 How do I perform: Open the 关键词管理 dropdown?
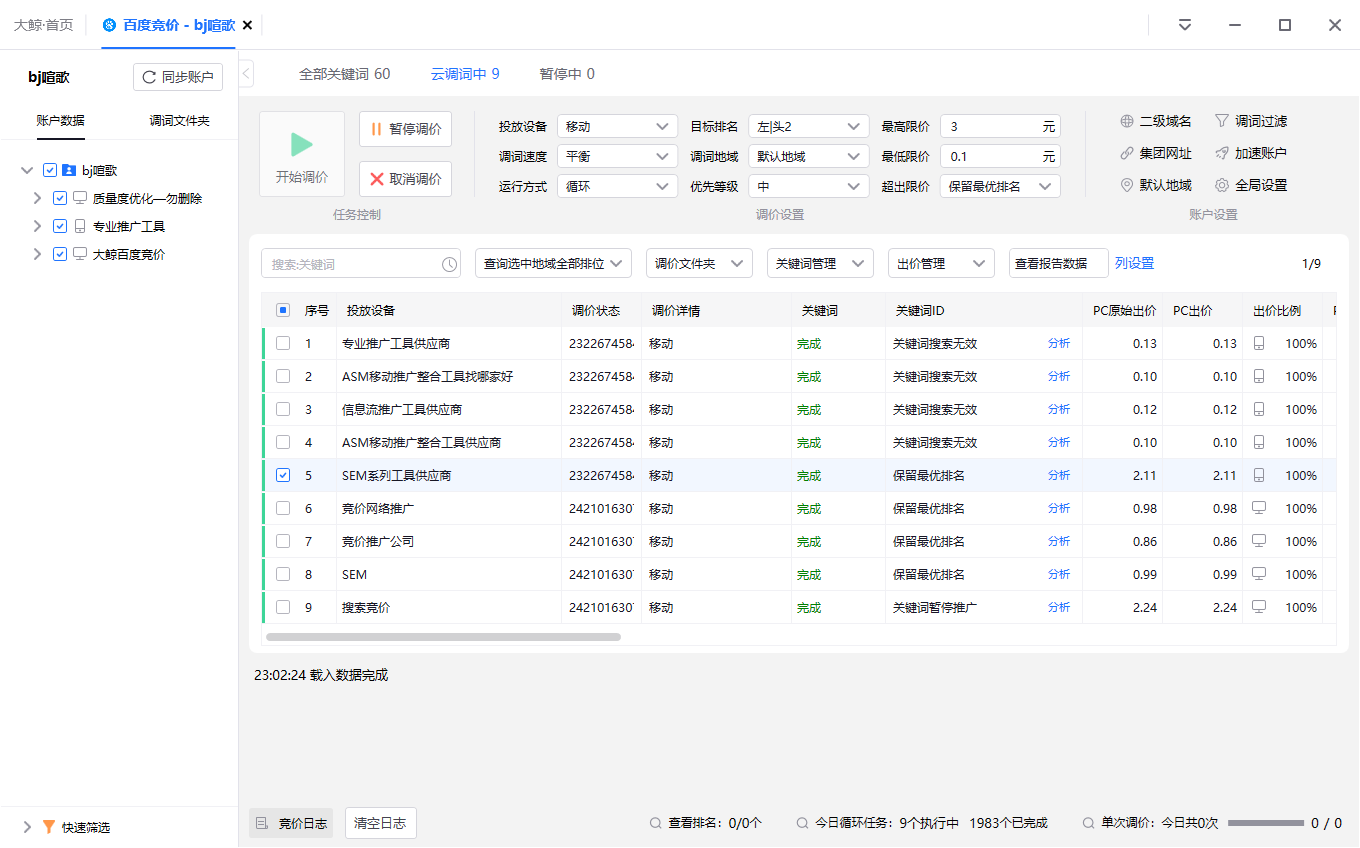point(820,263)
